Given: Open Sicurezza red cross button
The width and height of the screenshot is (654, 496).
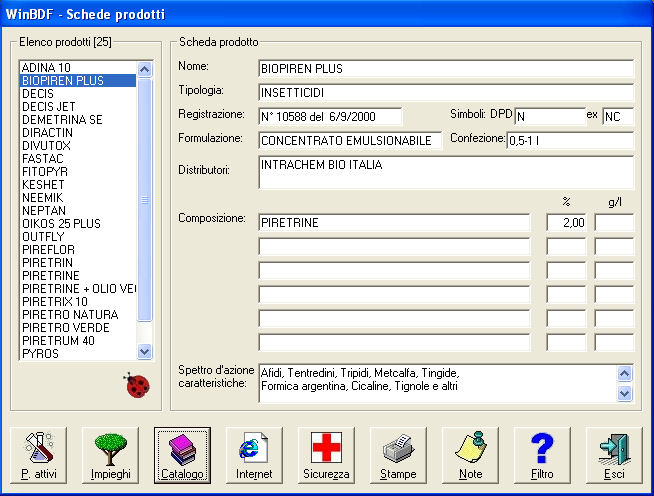Looking at the screenshot, I should tap(326, 456).
